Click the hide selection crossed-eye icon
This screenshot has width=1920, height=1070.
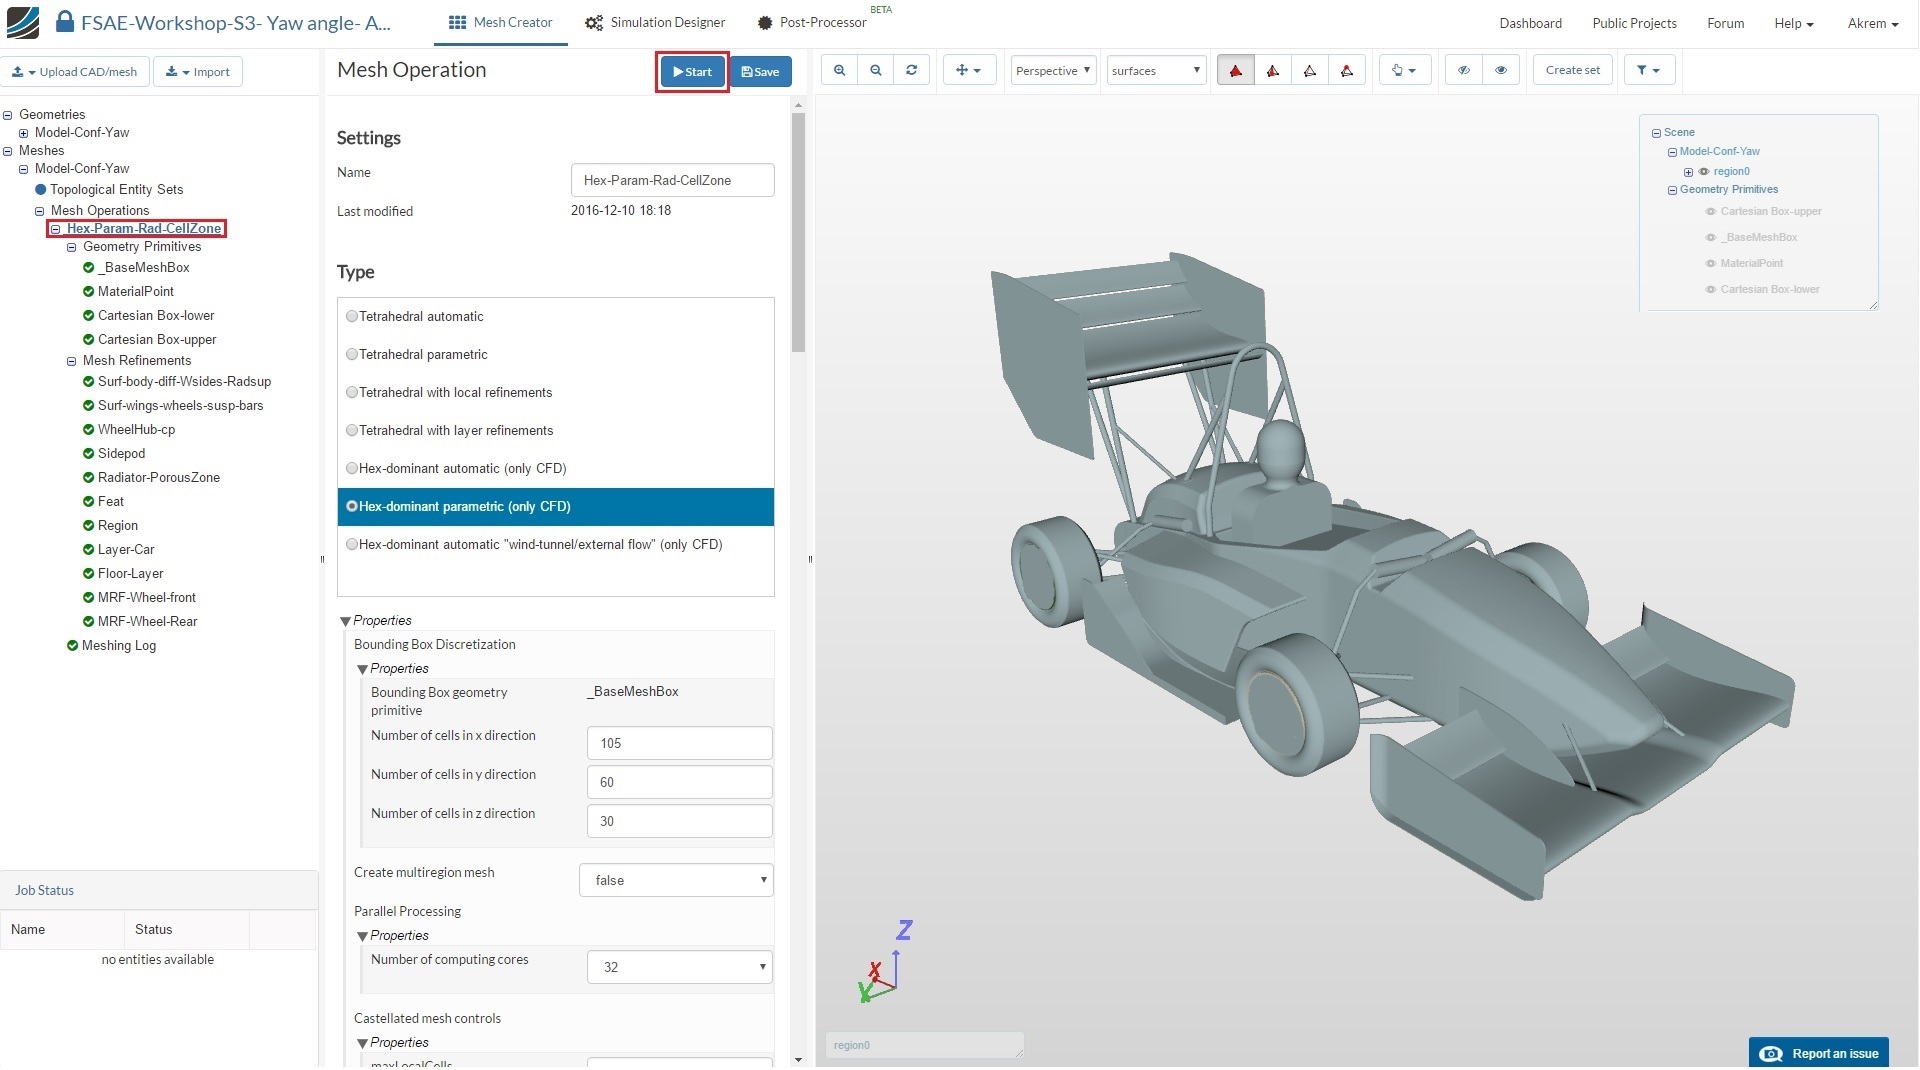(x=1463, y=70)
